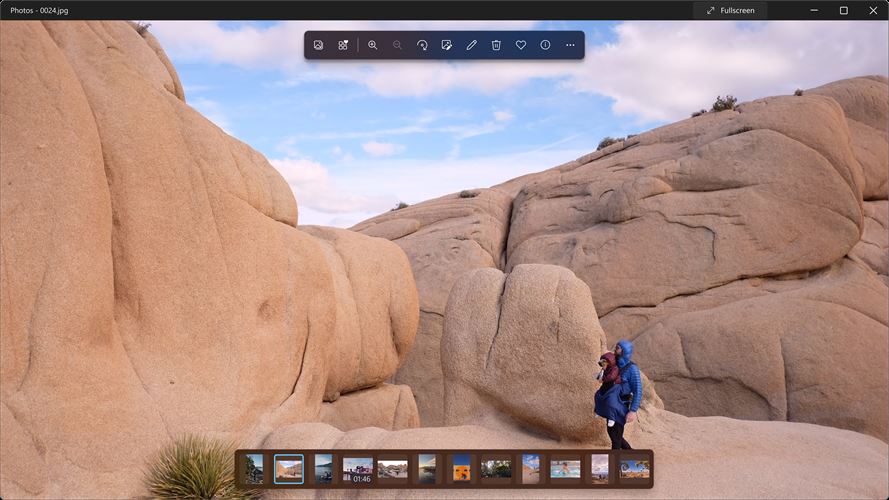Minimize the Photos window
Viewport: 889px width, 500px height.
[814, 10]
